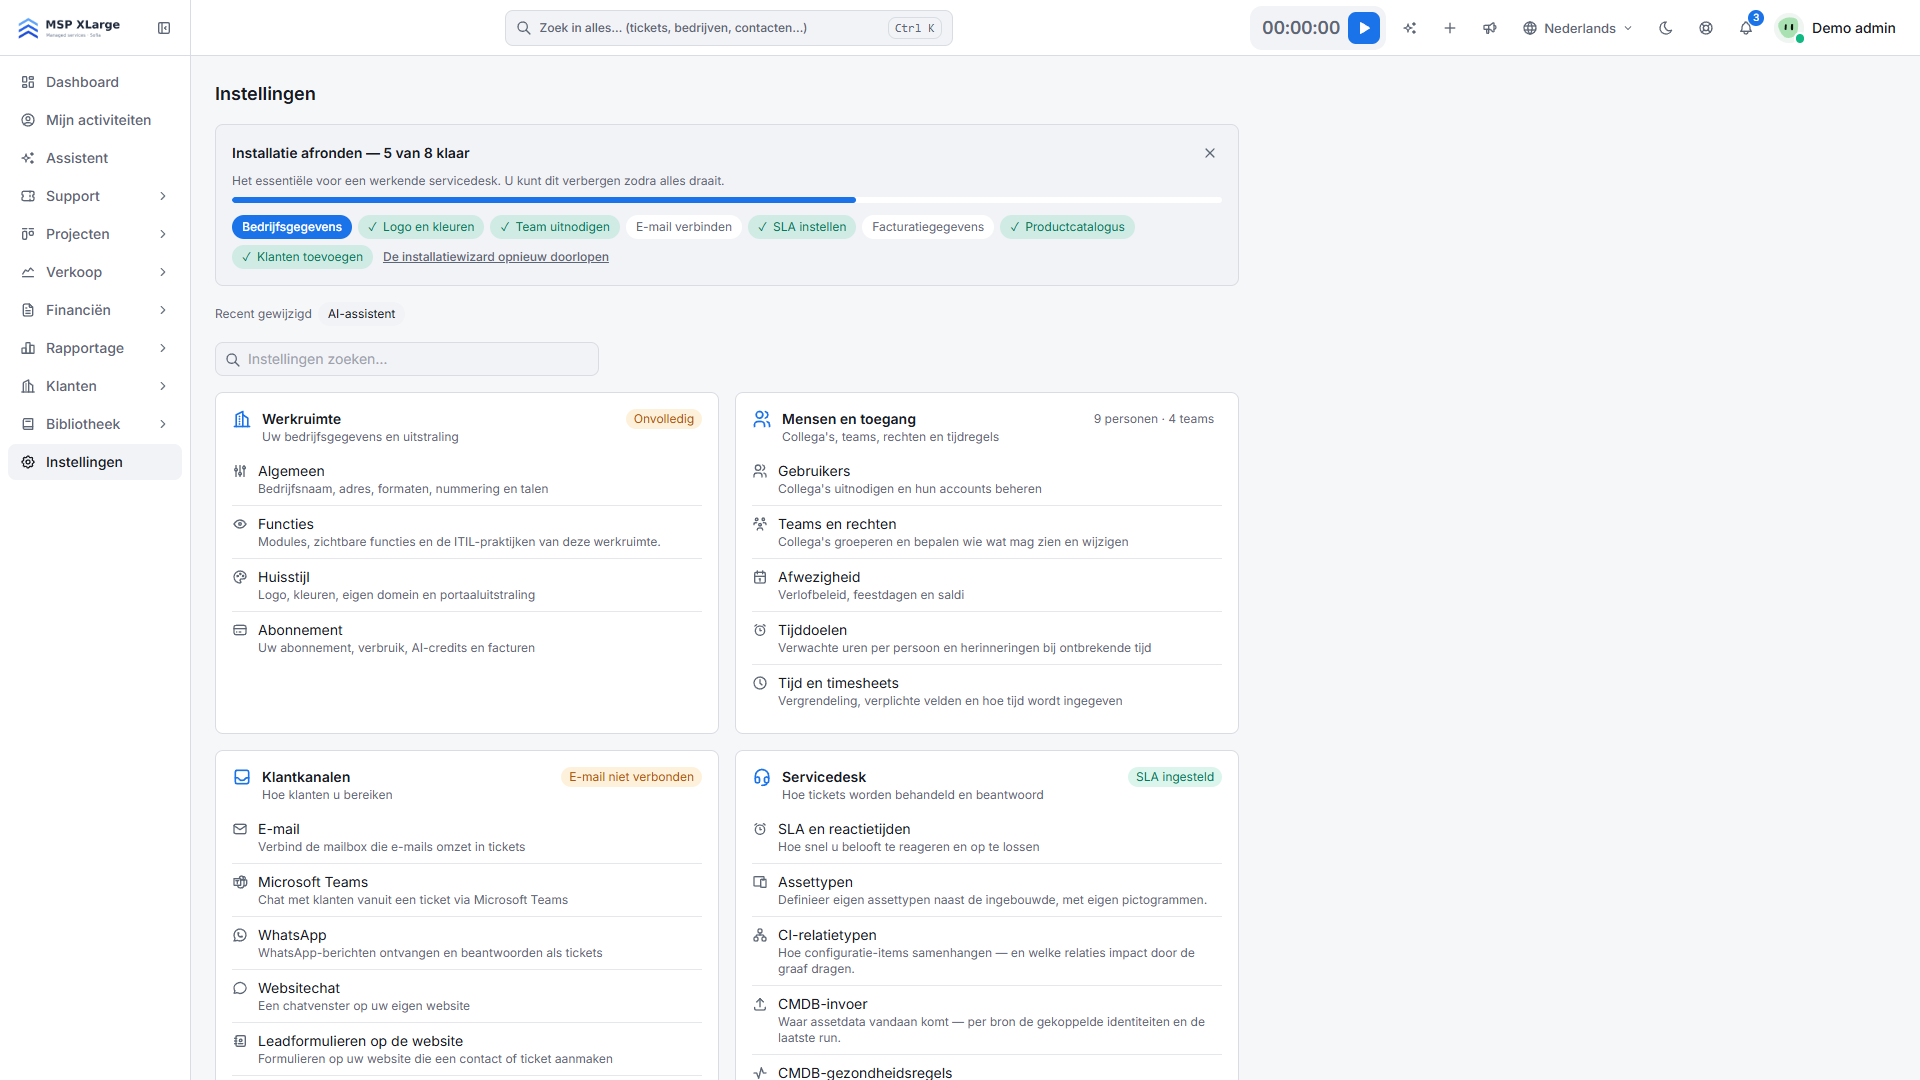The height and width of the screenshot is (1080, 1920).
Task: Go to Dashboard in sidebar
Action: (95, 82)
